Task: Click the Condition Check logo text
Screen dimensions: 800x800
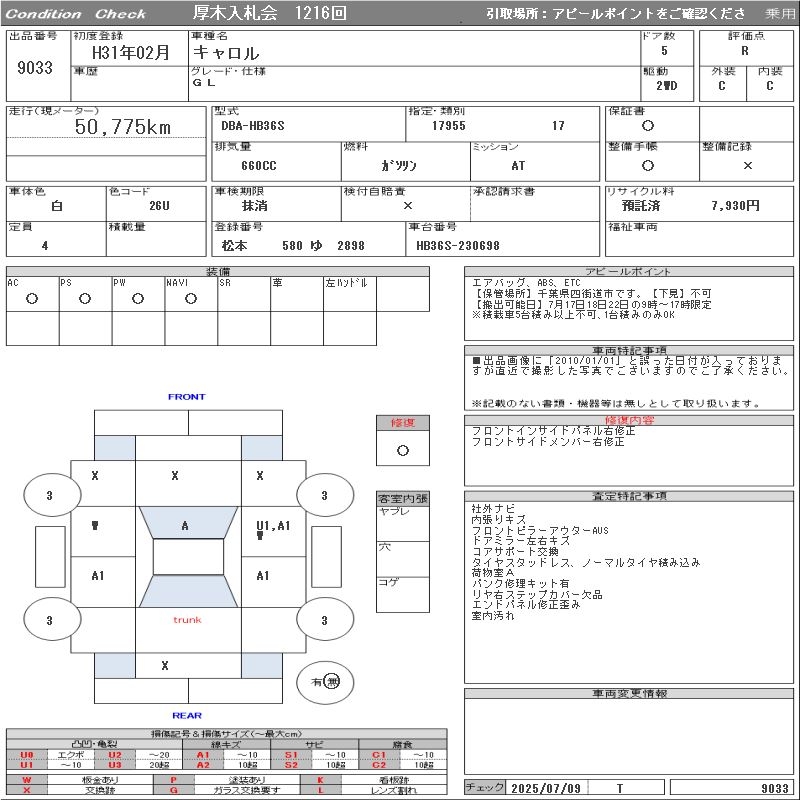Action: click(x=76, y=14)
